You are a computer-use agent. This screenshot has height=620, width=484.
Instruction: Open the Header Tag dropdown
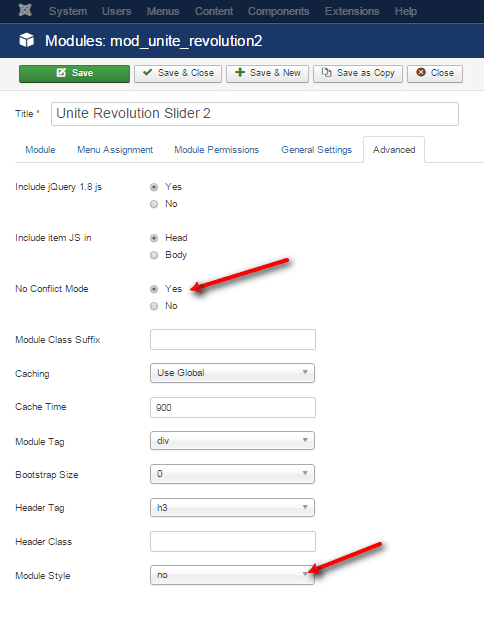(233, 507)
